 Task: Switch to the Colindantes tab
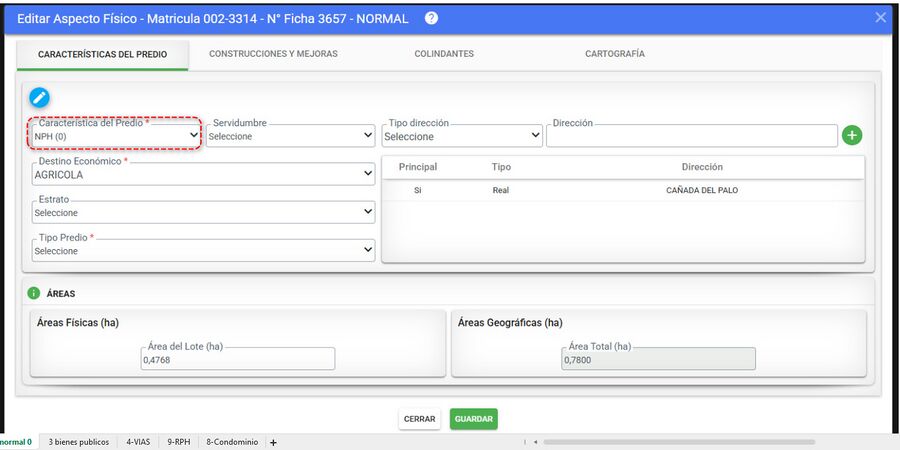(444, 54)
